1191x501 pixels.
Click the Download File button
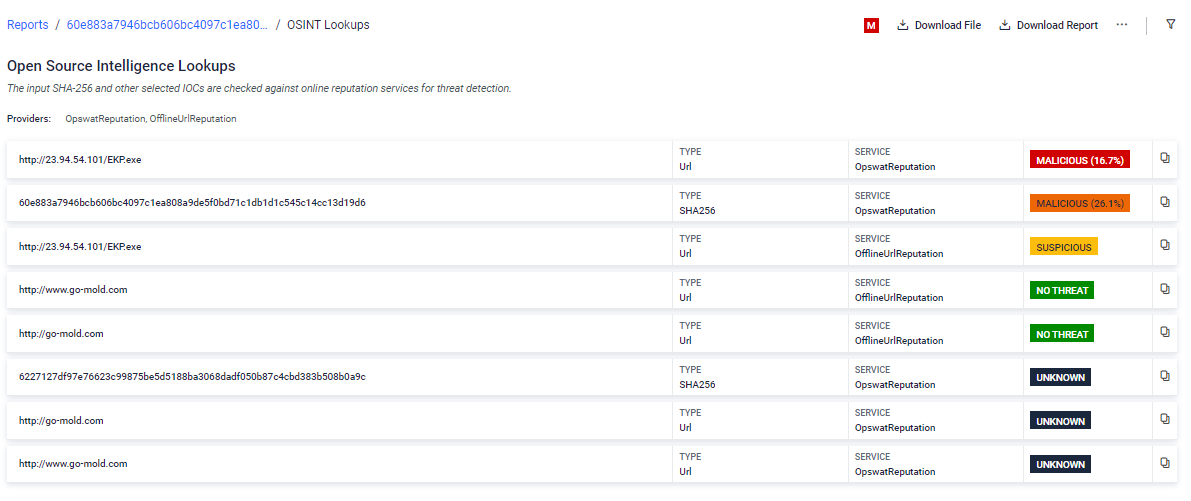tap(939, 25)
